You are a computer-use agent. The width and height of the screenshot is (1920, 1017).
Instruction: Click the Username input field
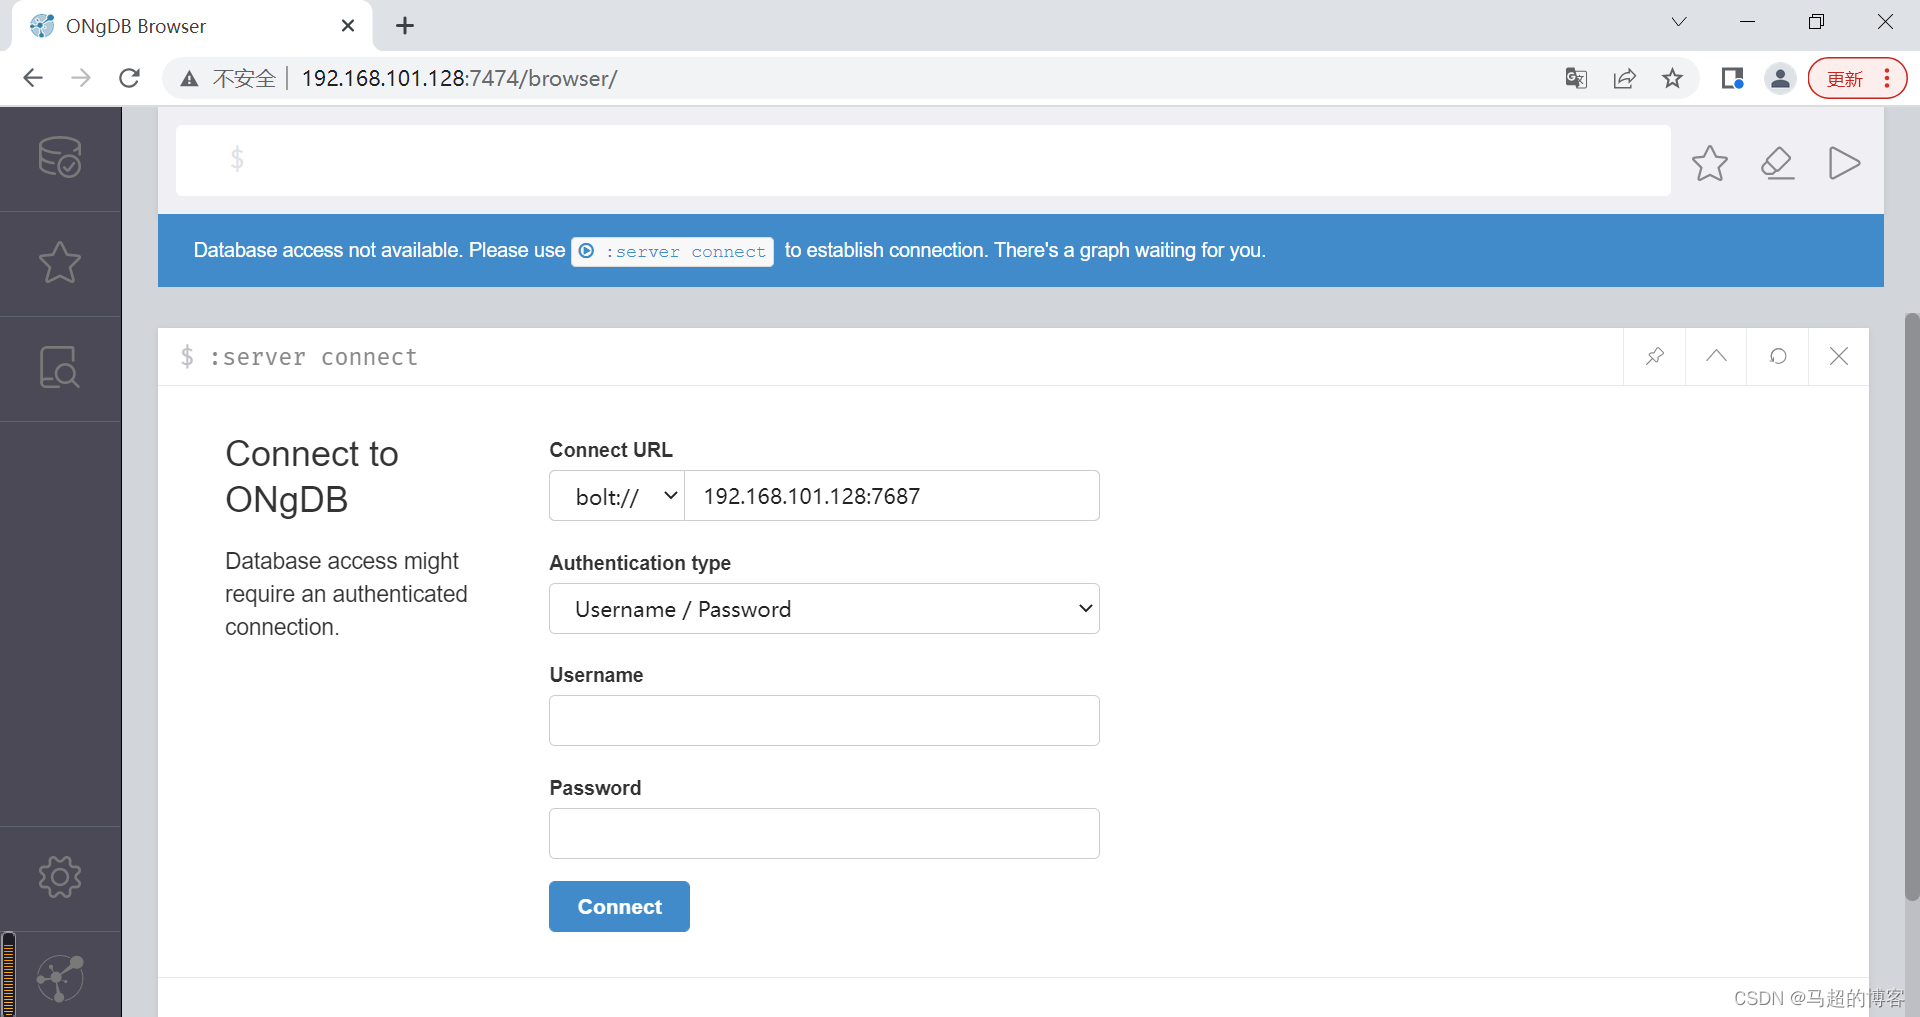click(824, 721)
